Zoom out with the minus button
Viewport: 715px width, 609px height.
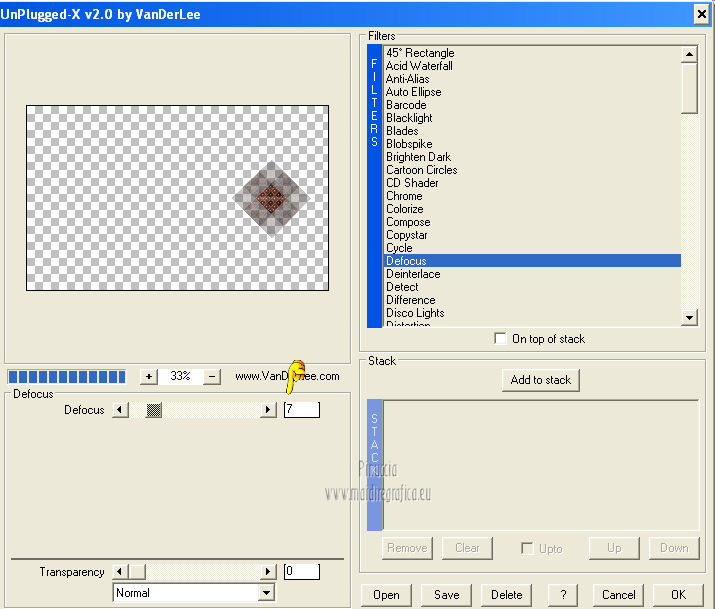tap(212, 377)
